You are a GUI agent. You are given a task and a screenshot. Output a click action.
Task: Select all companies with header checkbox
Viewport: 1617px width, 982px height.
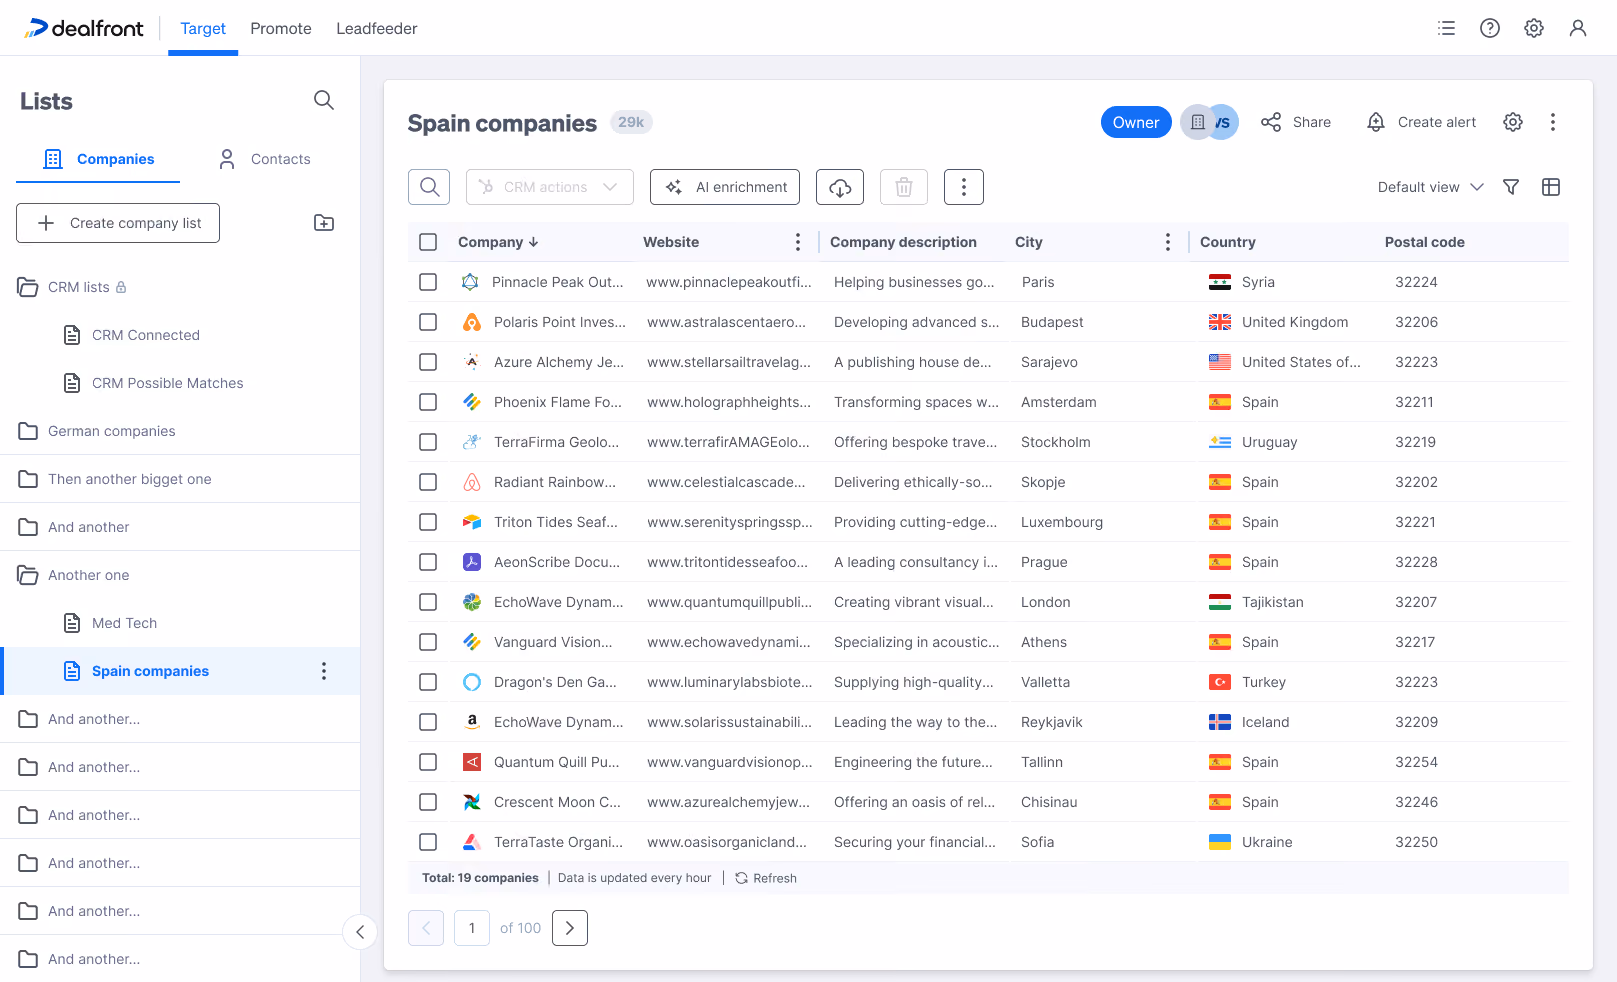(428, 242)
